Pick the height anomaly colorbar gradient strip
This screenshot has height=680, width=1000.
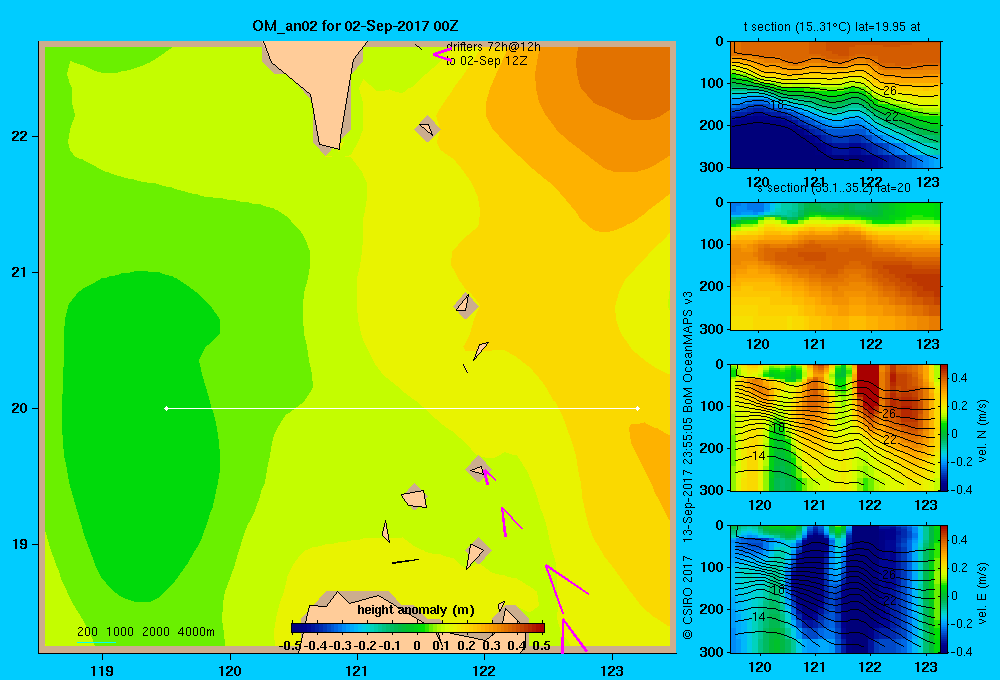[x=418, y=627]
